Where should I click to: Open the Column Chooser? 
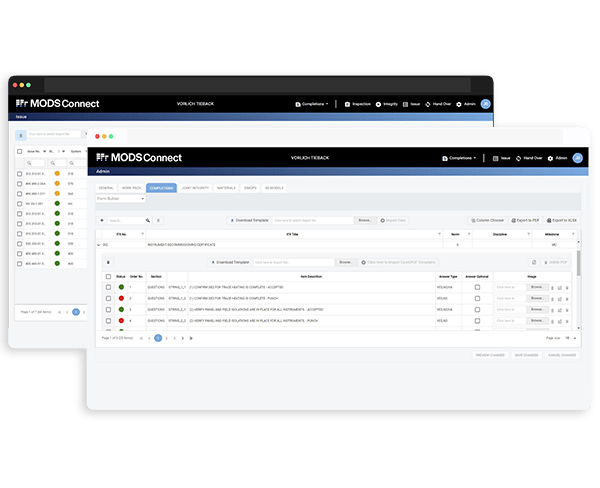pos(488,220)
